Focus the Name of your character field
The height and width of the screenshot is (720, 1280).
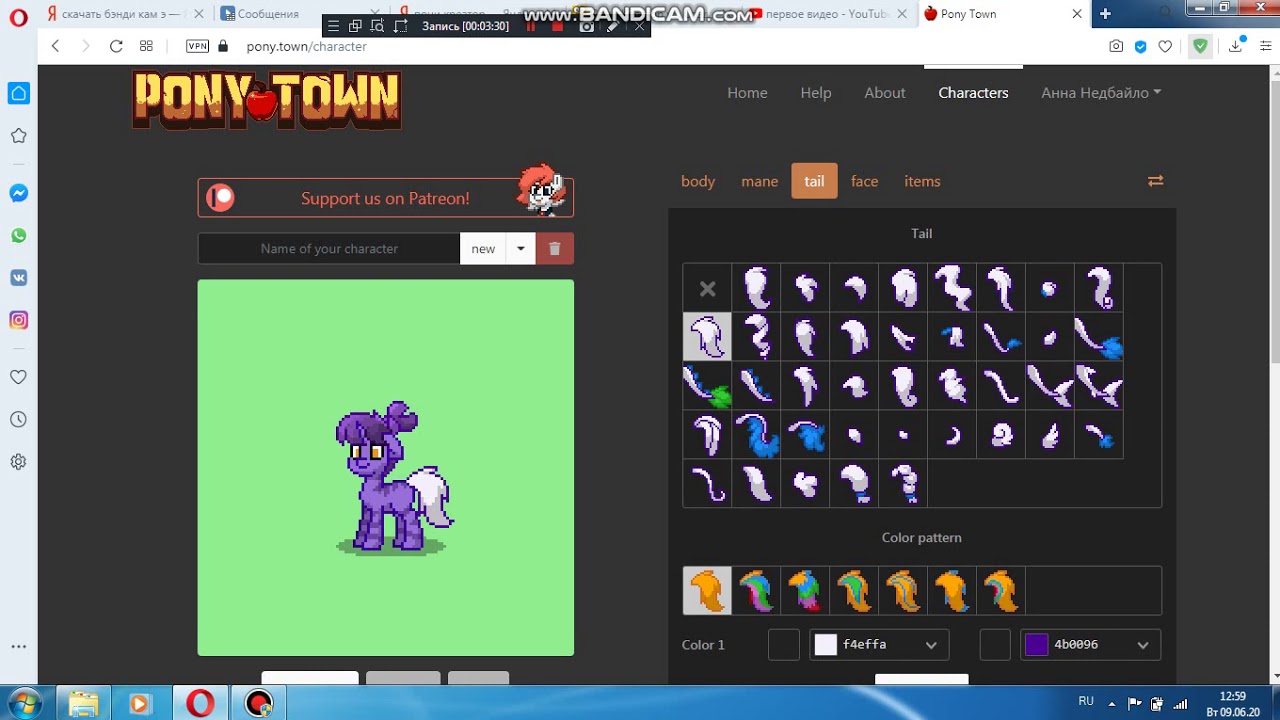329,249
